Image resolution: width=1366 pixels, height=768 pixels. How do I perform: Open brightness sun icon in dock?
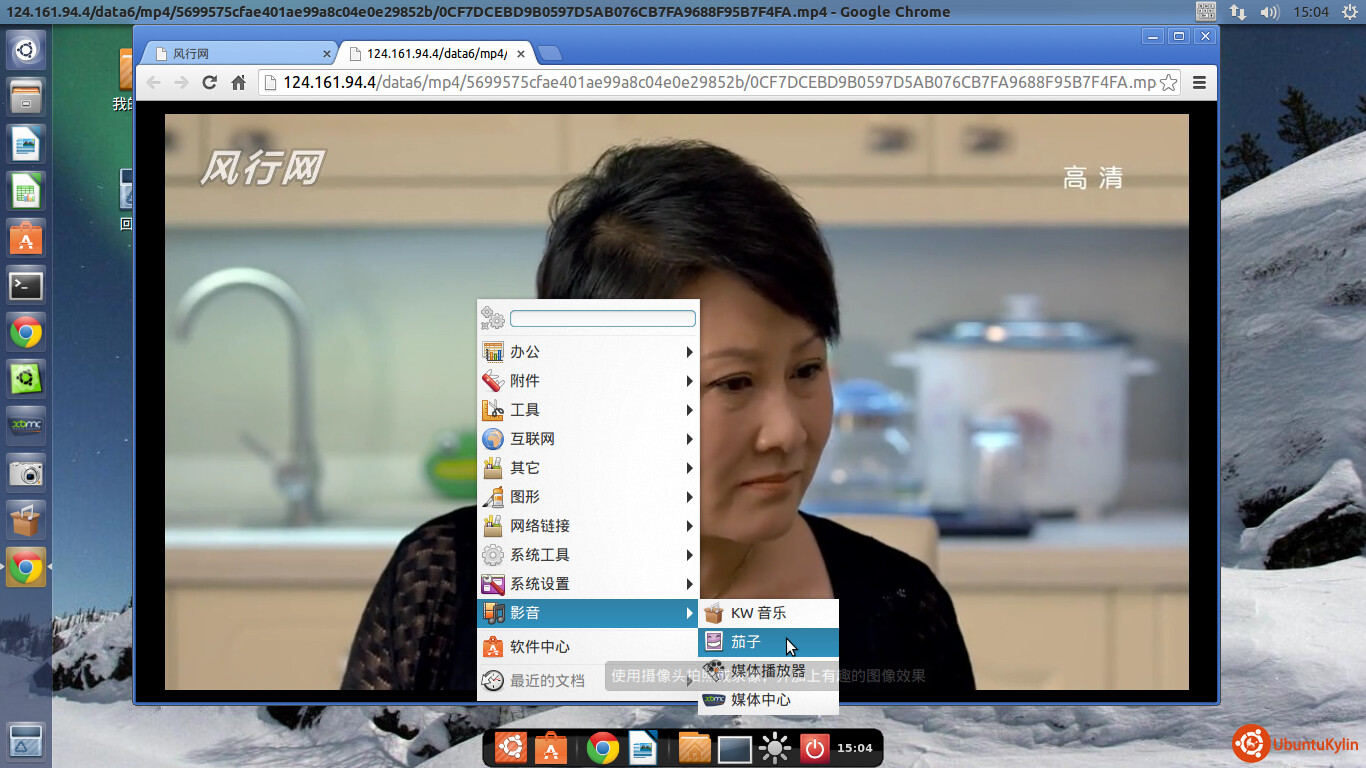click(775, 748)
